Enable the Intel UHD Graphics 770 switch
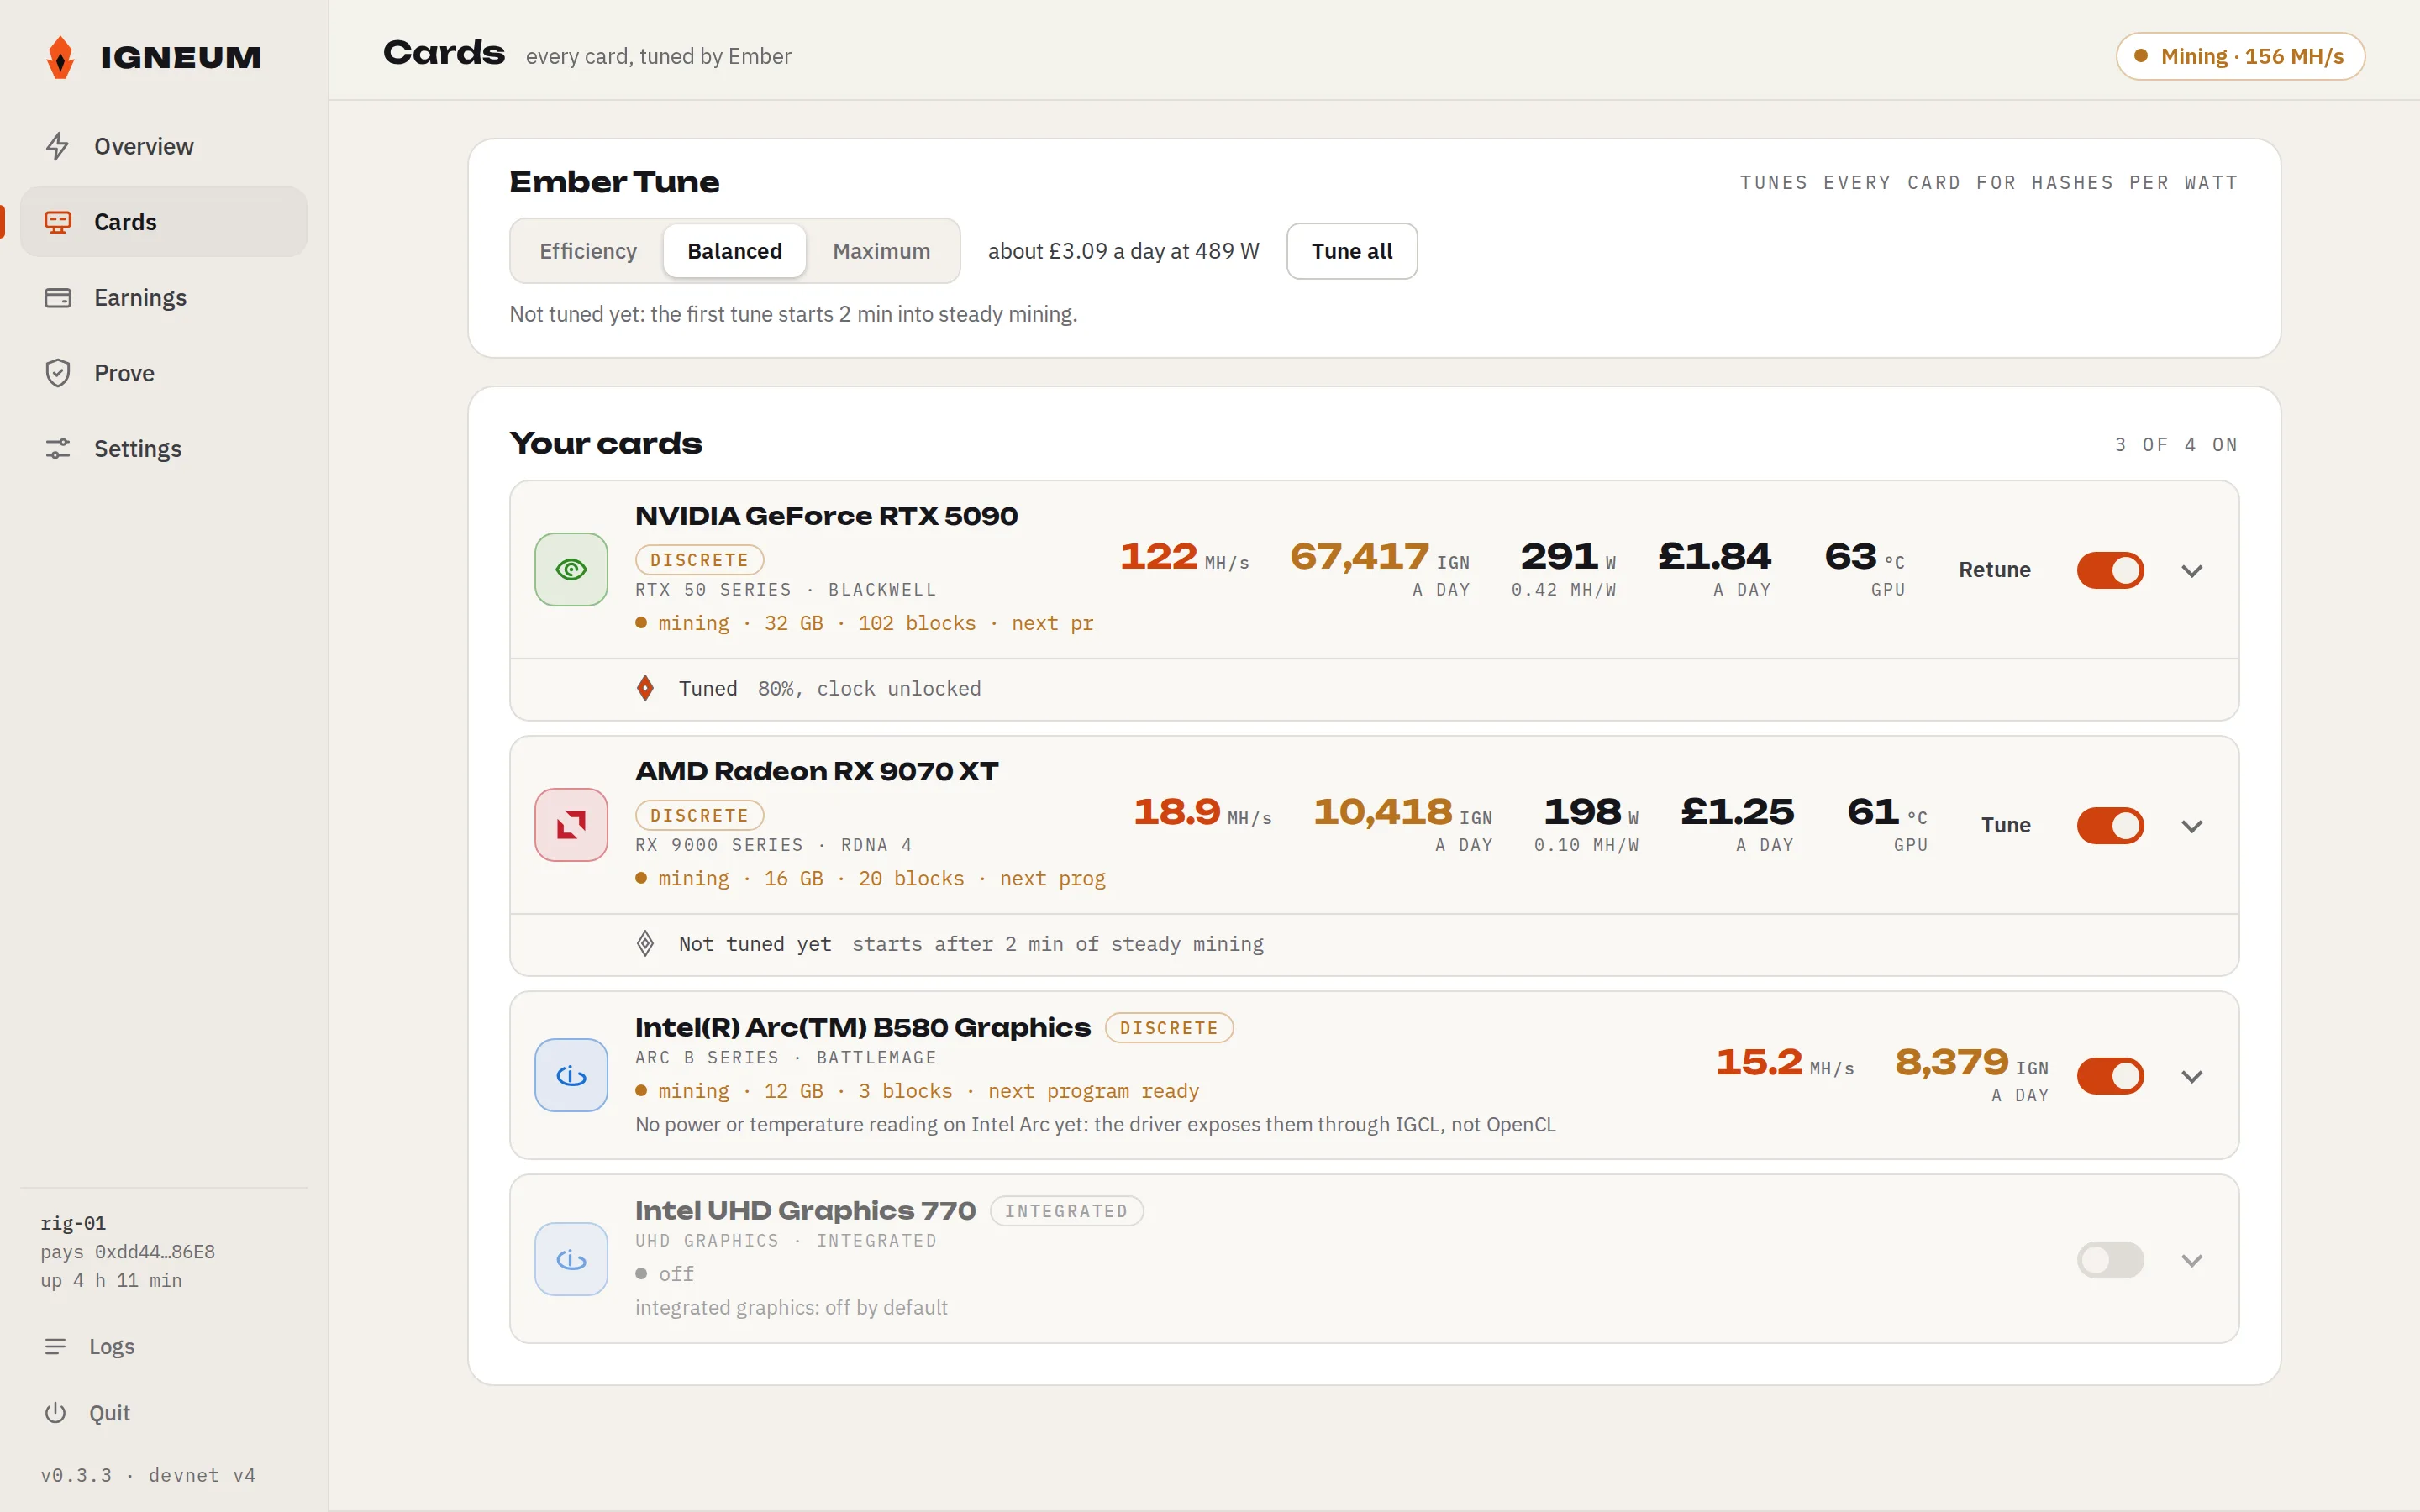Viewport: 2420px width, 1512px height. [2110, 1260]
